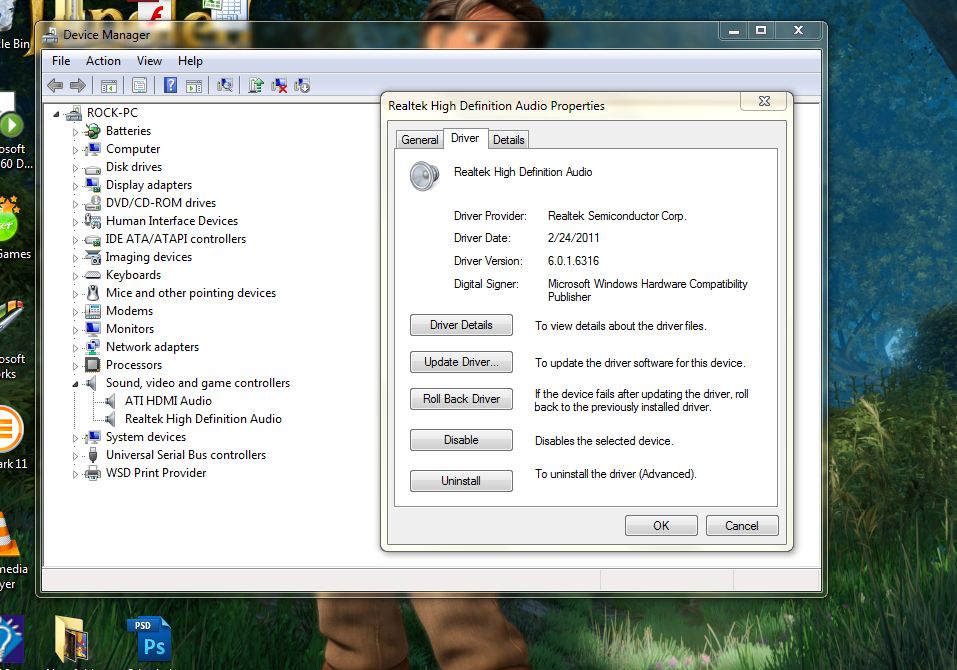Click the System devices tree label
The width and height of the screenshot is (957, 670).
pos(146,437)
